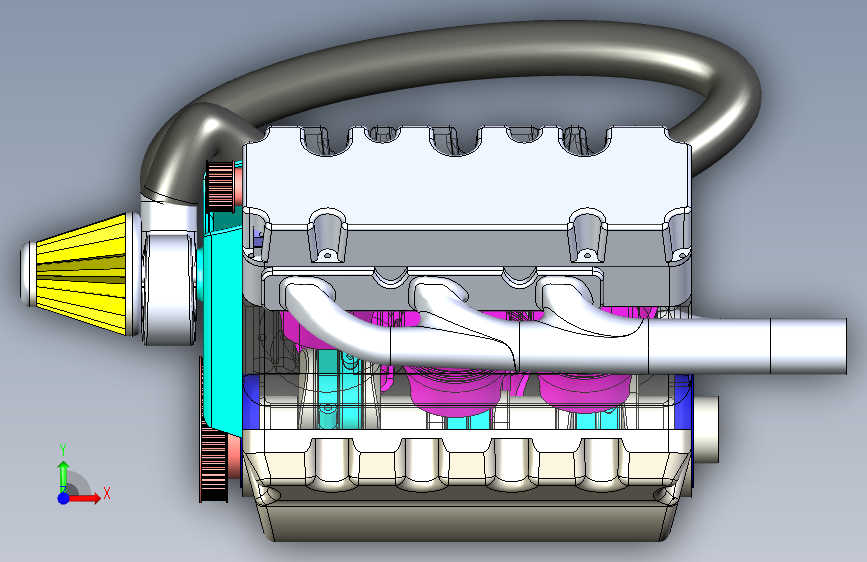
Task: Click the blue Z axis ball of triad
Action: click(63, 498)
